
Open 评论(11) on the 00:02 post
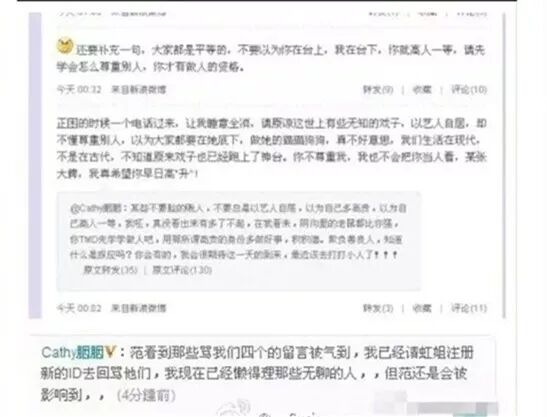tap(469, 308)
